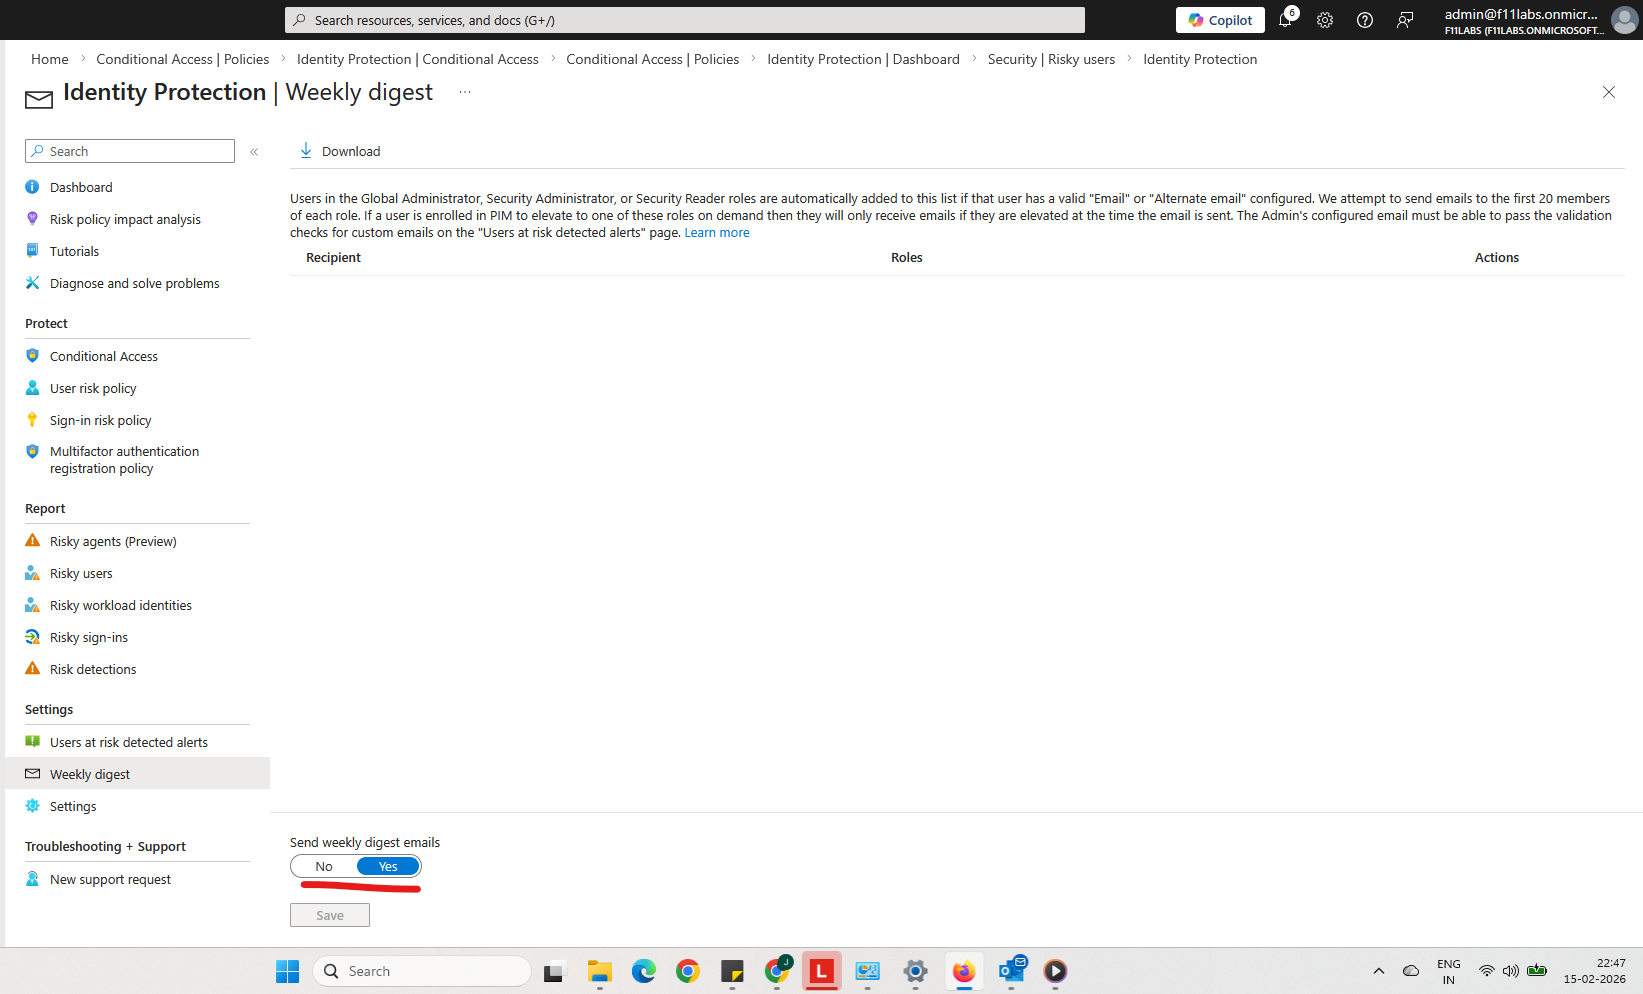
Task: Click the Learn more link
Action: 717,233
